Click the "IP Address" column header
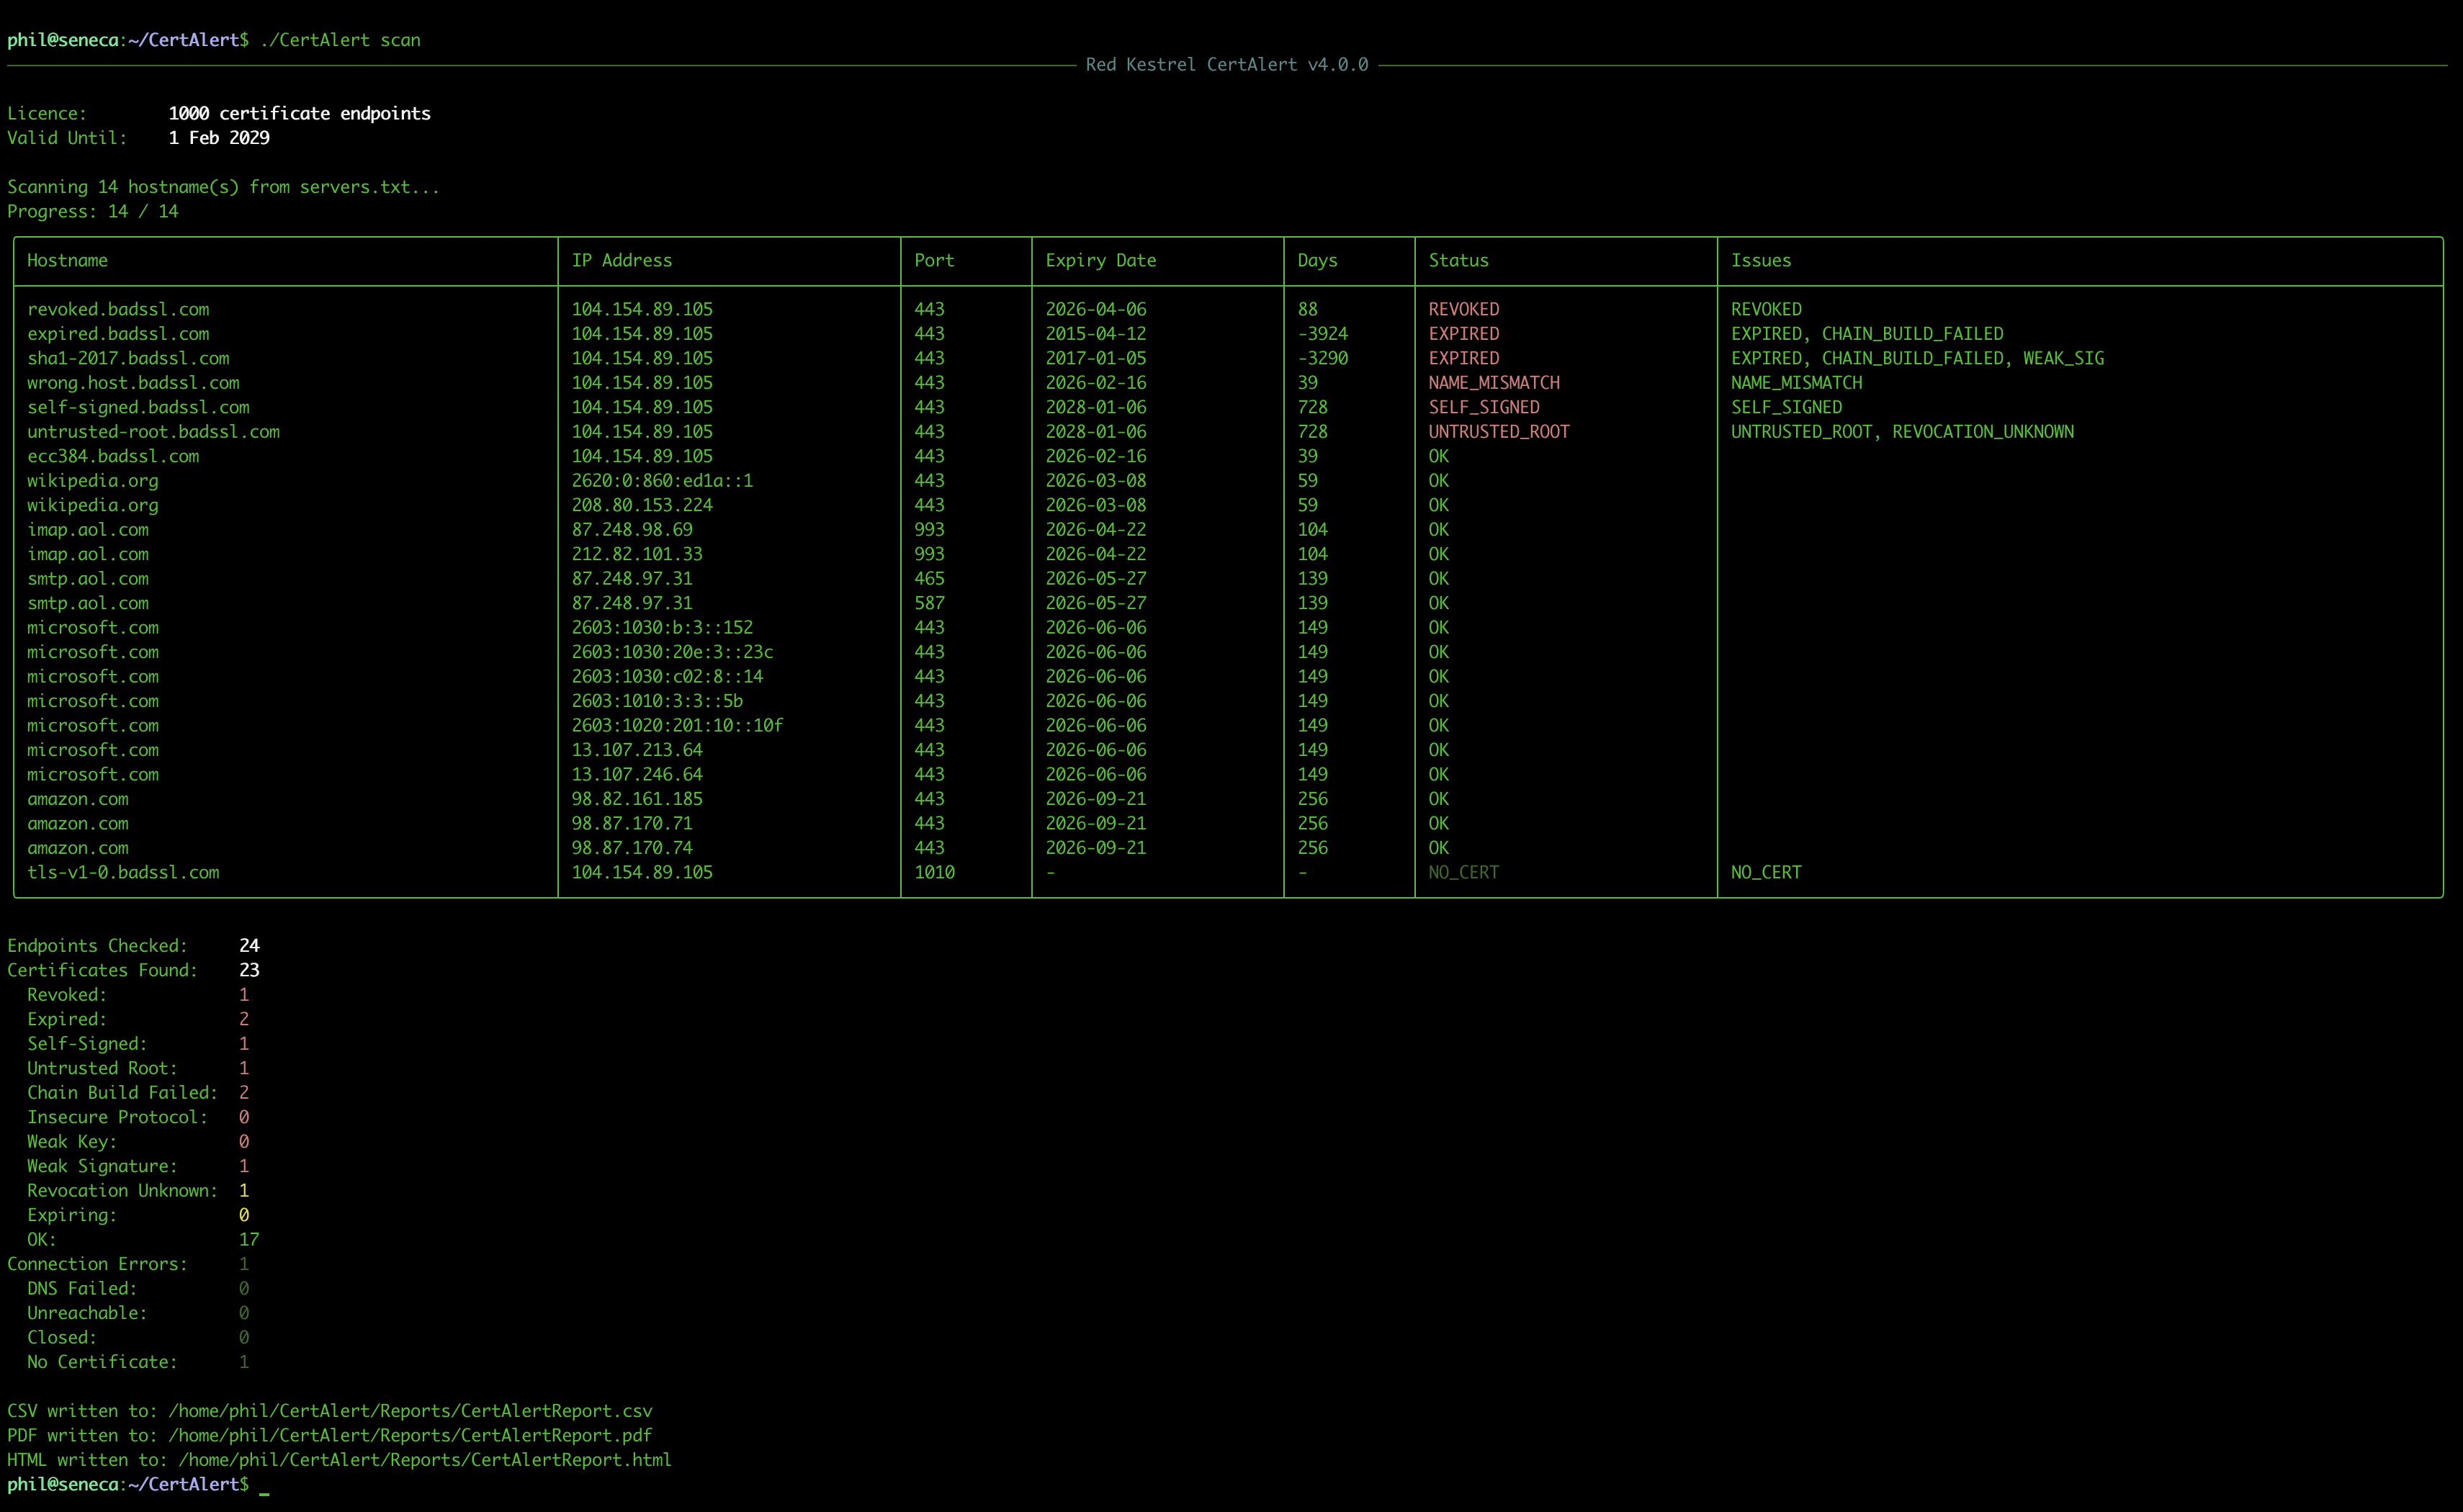This screenshot has width=2463, height=1512. pos(622,260)
